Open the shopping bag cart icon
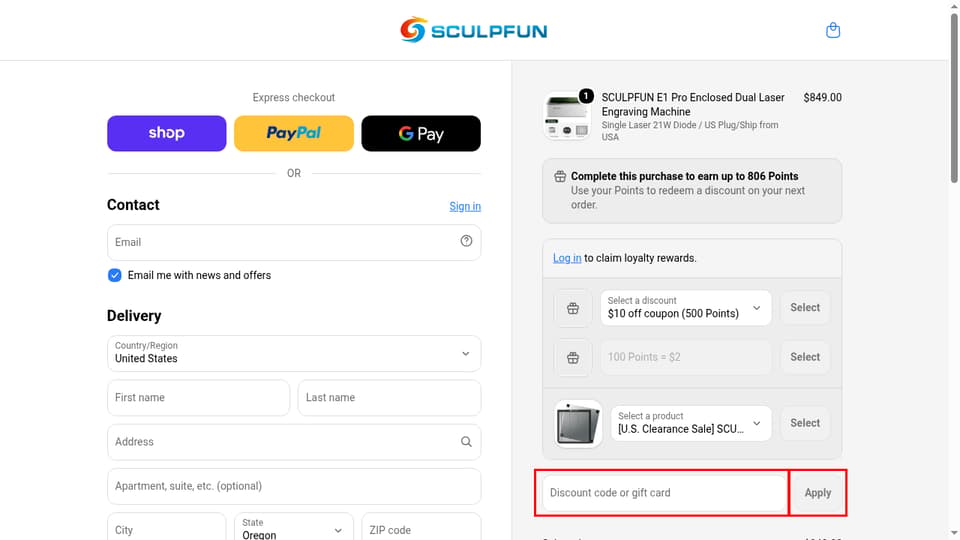The height and width of the screenshot is (540, 960). tap(833, 30)
